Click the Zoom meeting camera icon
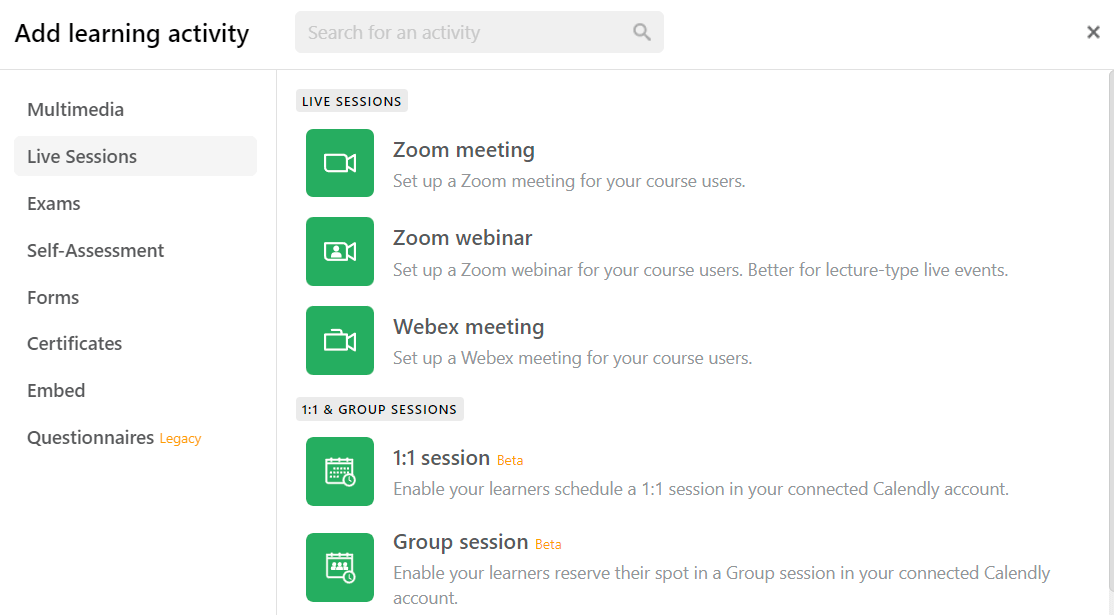The width and height of the screenshot is (1114, 615). pyautogui.click(x=340, y=163)
